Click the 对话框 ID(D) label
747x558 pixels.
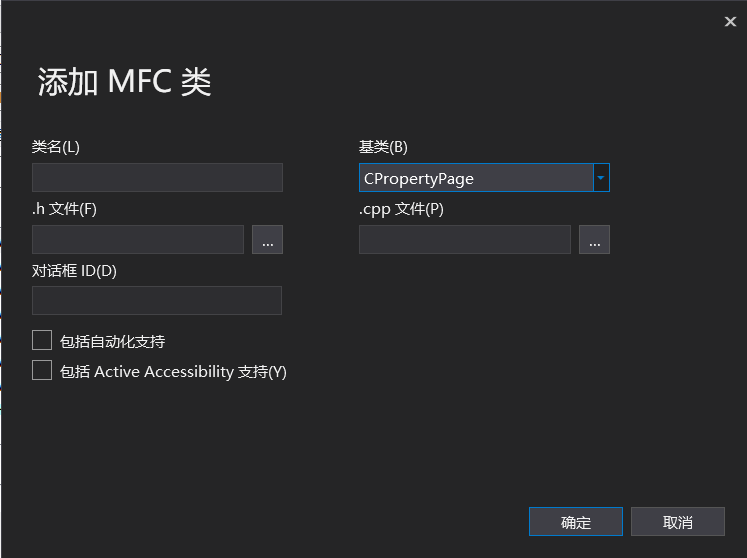coord(75,270)
